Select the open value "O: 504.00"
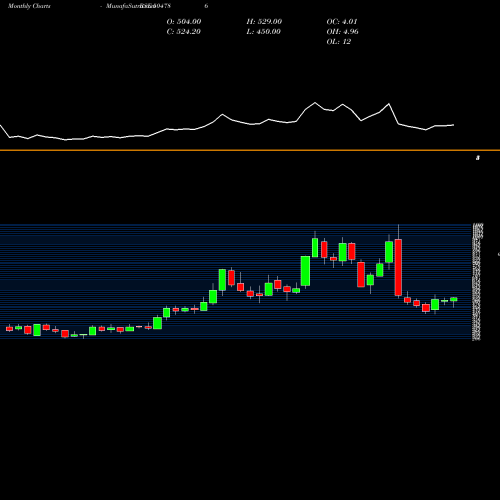500x500 pixels. point(184,22)
